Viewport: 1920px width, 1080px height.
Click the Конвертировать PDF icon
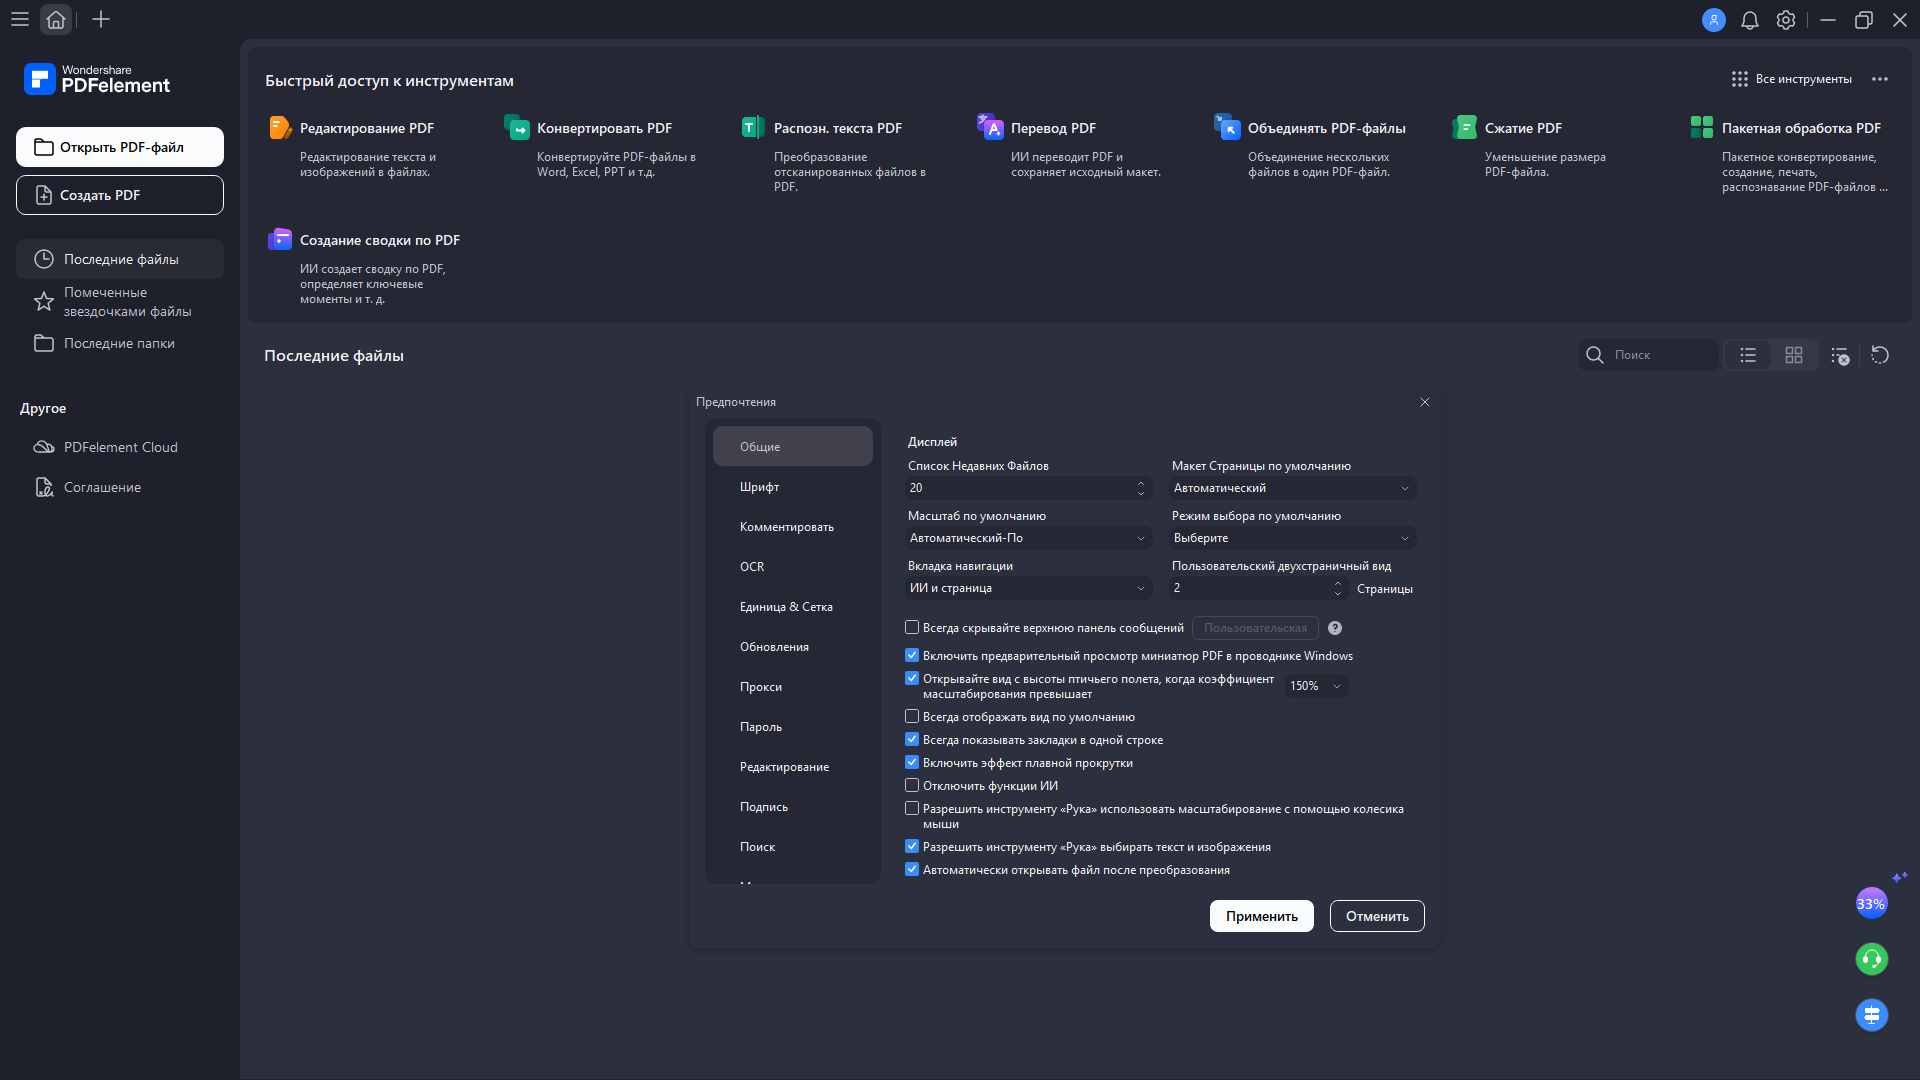pyautogui.click(x=517, y=128)
